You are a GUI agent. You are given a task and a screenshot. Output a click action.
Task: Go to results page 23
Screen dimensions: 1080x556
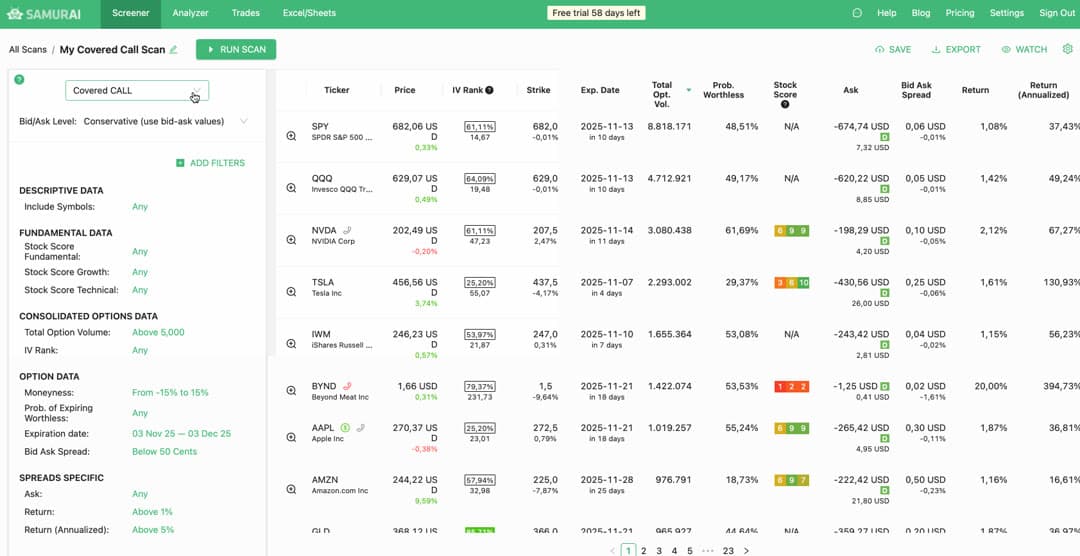728,550
